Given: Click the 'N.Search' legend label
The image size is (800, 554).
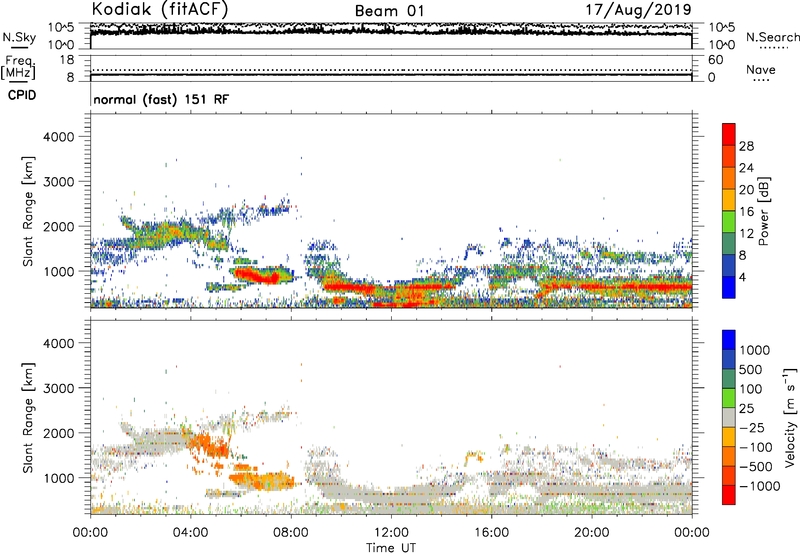Looking at the screenshot, I should 773,37.
